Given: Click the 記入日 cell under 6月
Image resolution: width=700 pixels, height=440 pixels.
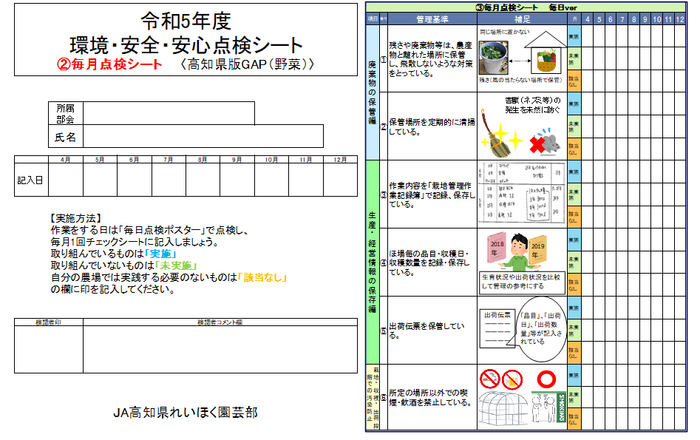Looking at the screenshot, I should pos(134,180).
